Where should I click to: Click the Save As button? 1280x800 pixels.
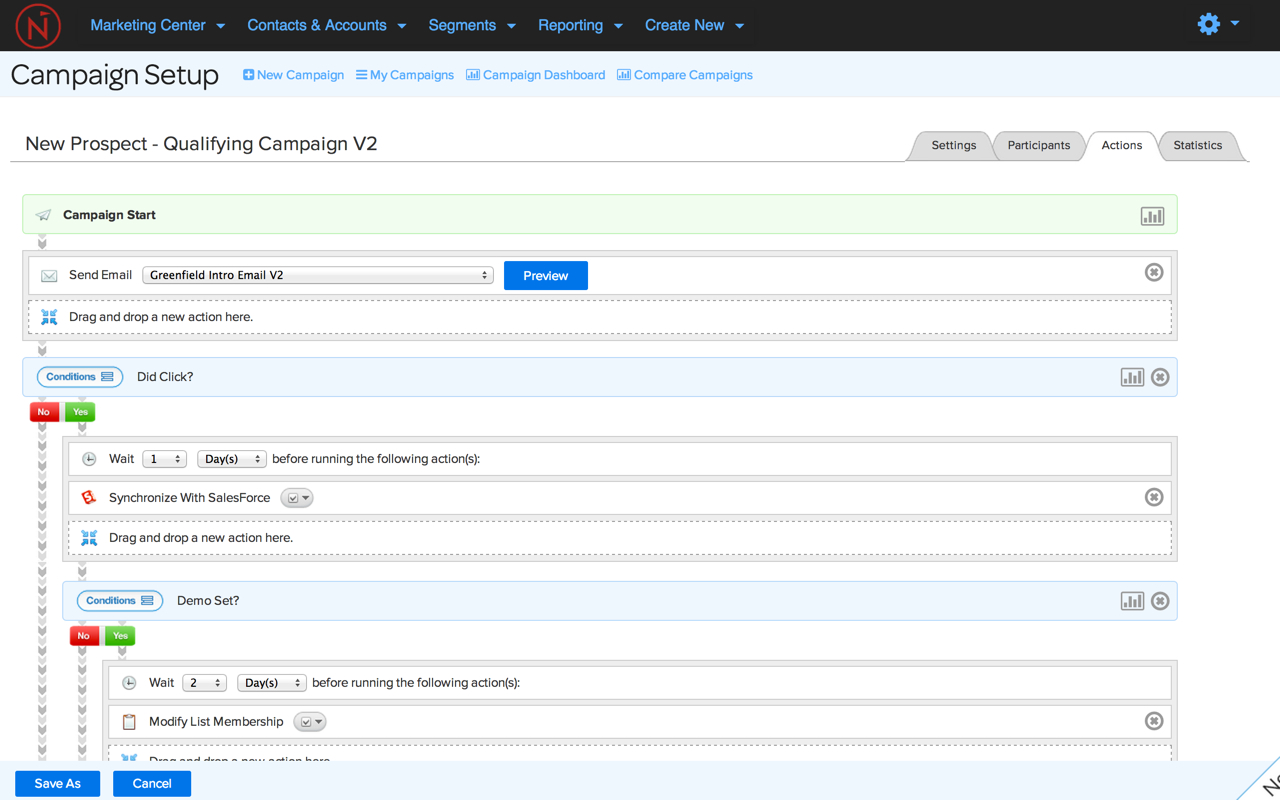[x=57, y=783]
